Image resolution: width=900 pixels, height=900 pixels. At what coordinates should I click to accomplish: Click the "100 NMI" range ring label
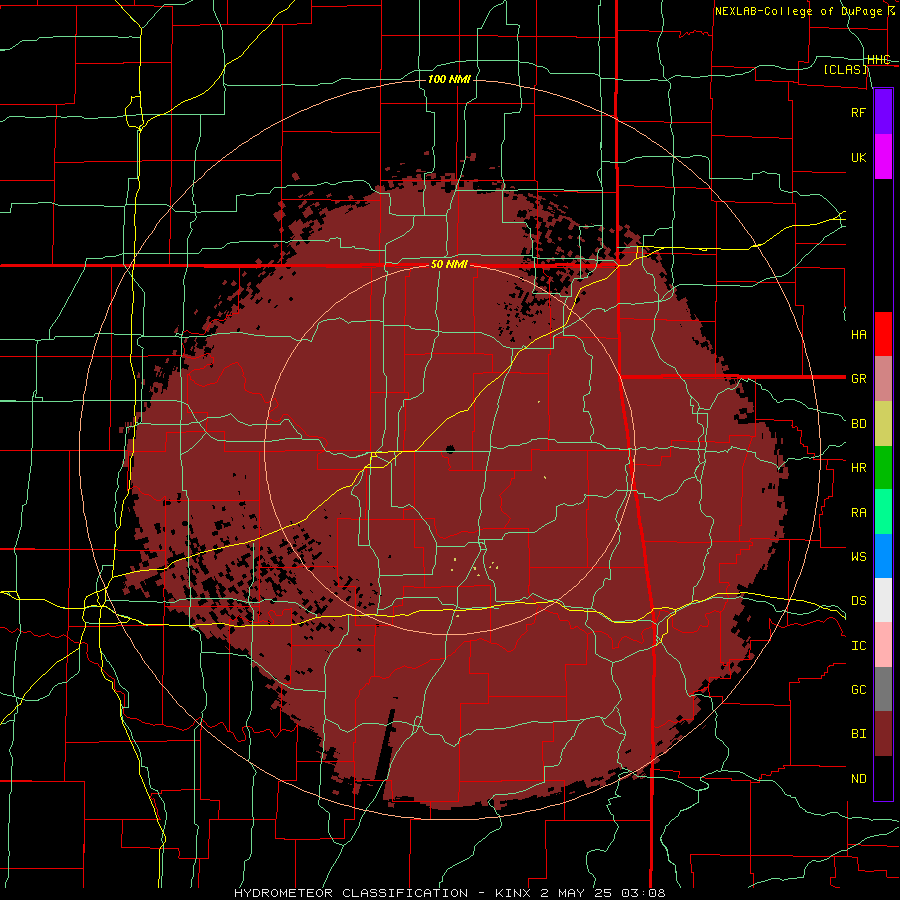pyautogui.click(x=449, y=79)
